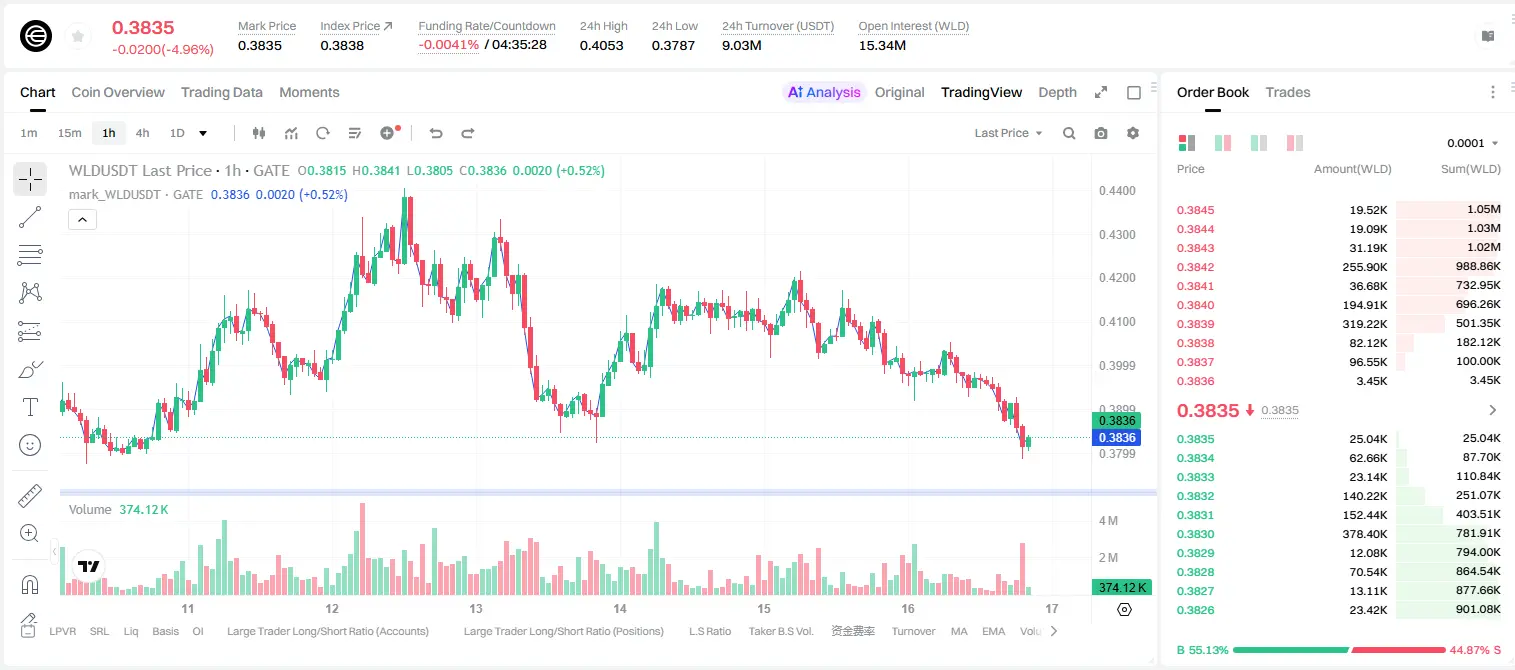Click the blue horizontal pane divider bar
This screenshot has height=670, width=1515.
(x=608, y=492)
